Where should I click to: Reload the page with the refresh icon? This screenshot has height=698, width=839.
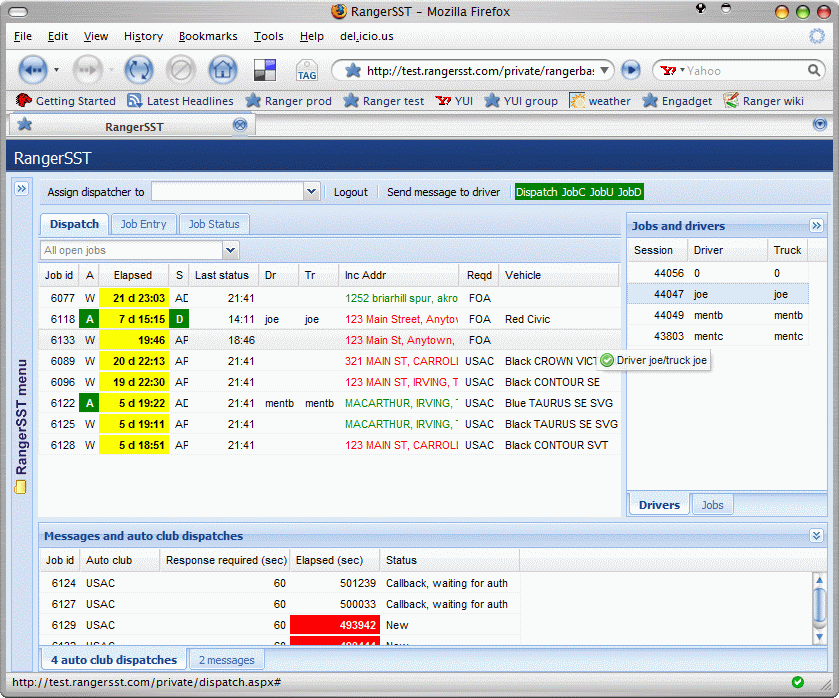click(137, 70)
